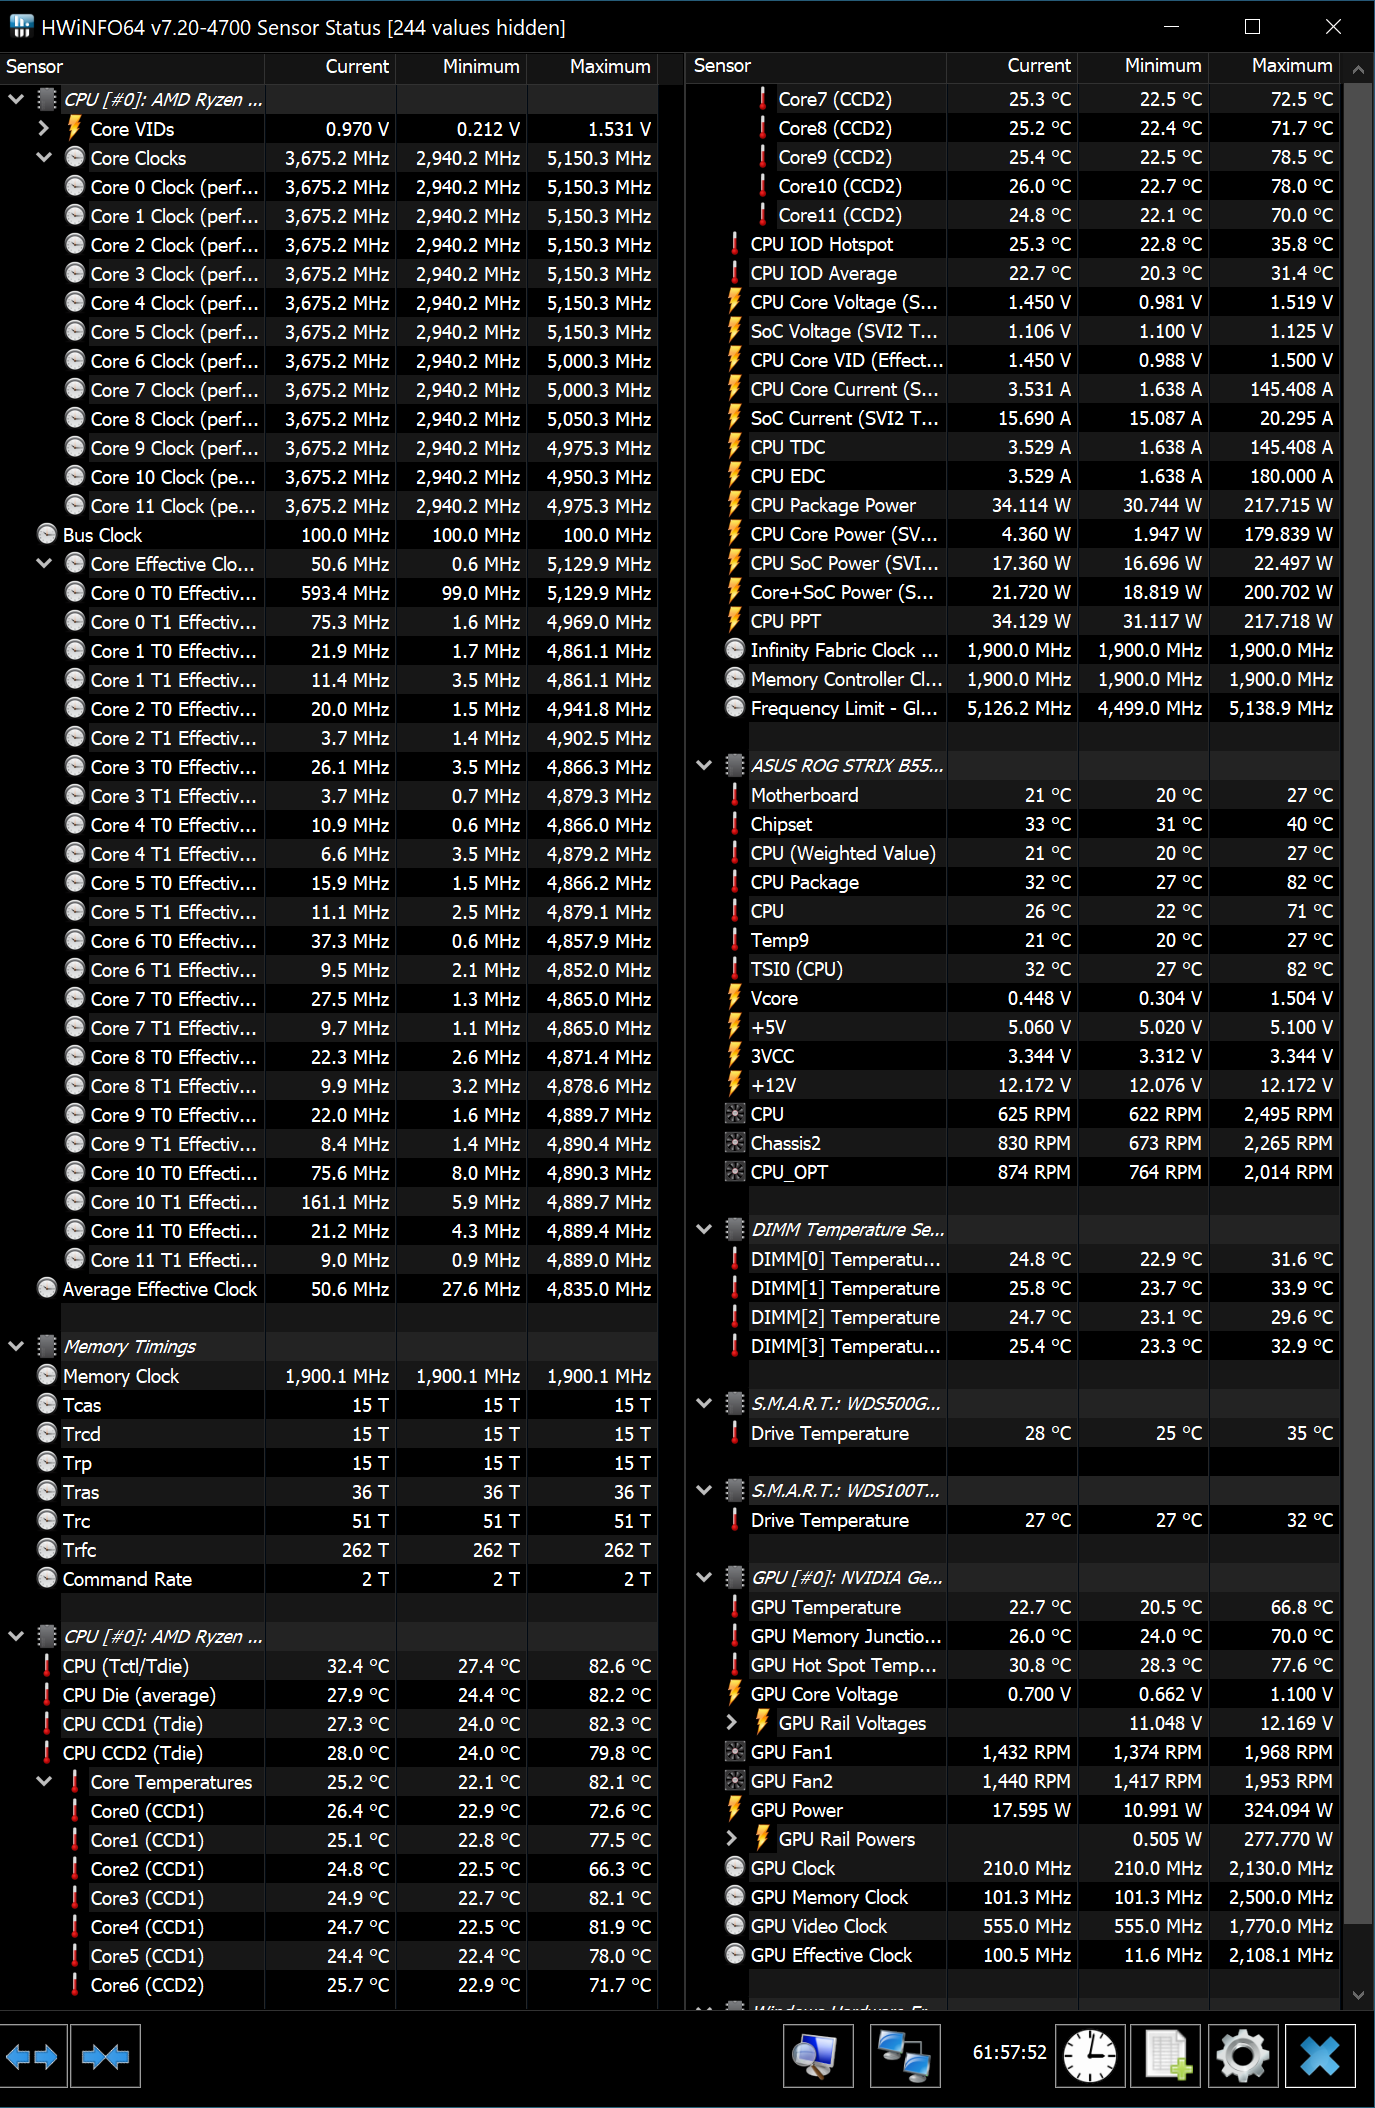The image size is (1375, 2108).
Task: Collapse the Memory Timings section
Action: (15, 1346)
